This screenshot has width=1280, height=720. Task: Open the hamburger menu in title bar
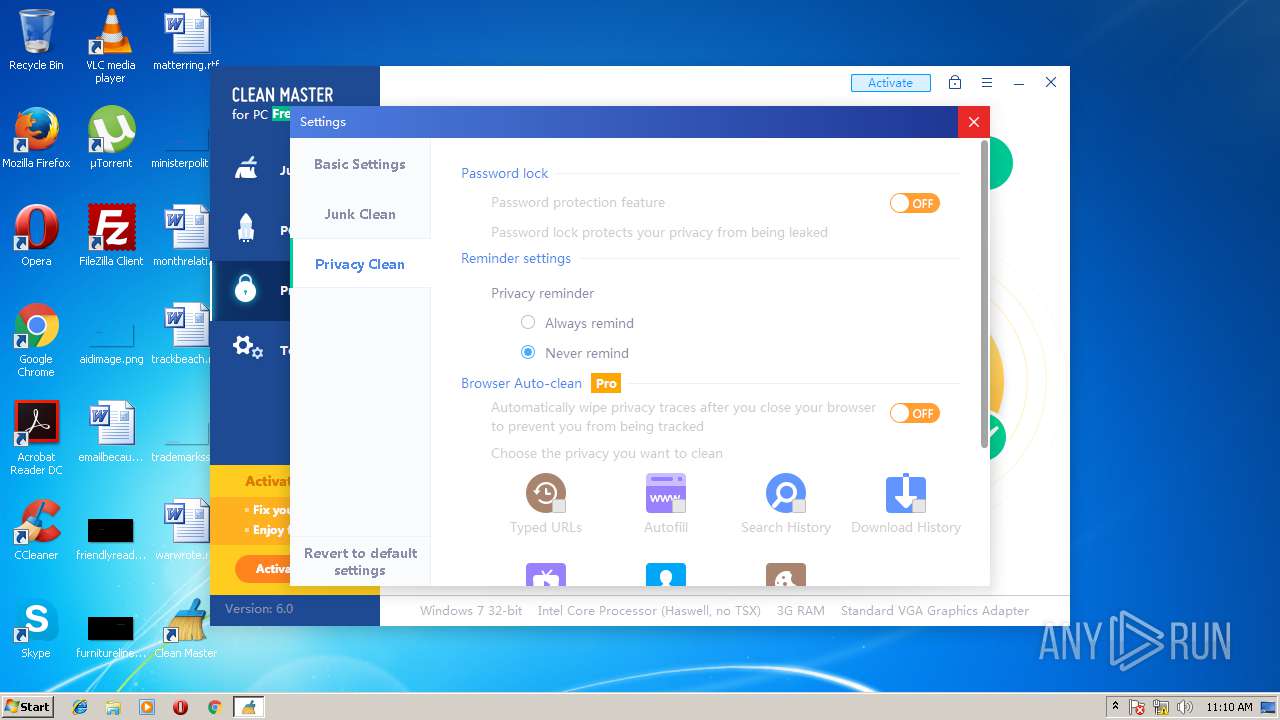click(987, 83)
